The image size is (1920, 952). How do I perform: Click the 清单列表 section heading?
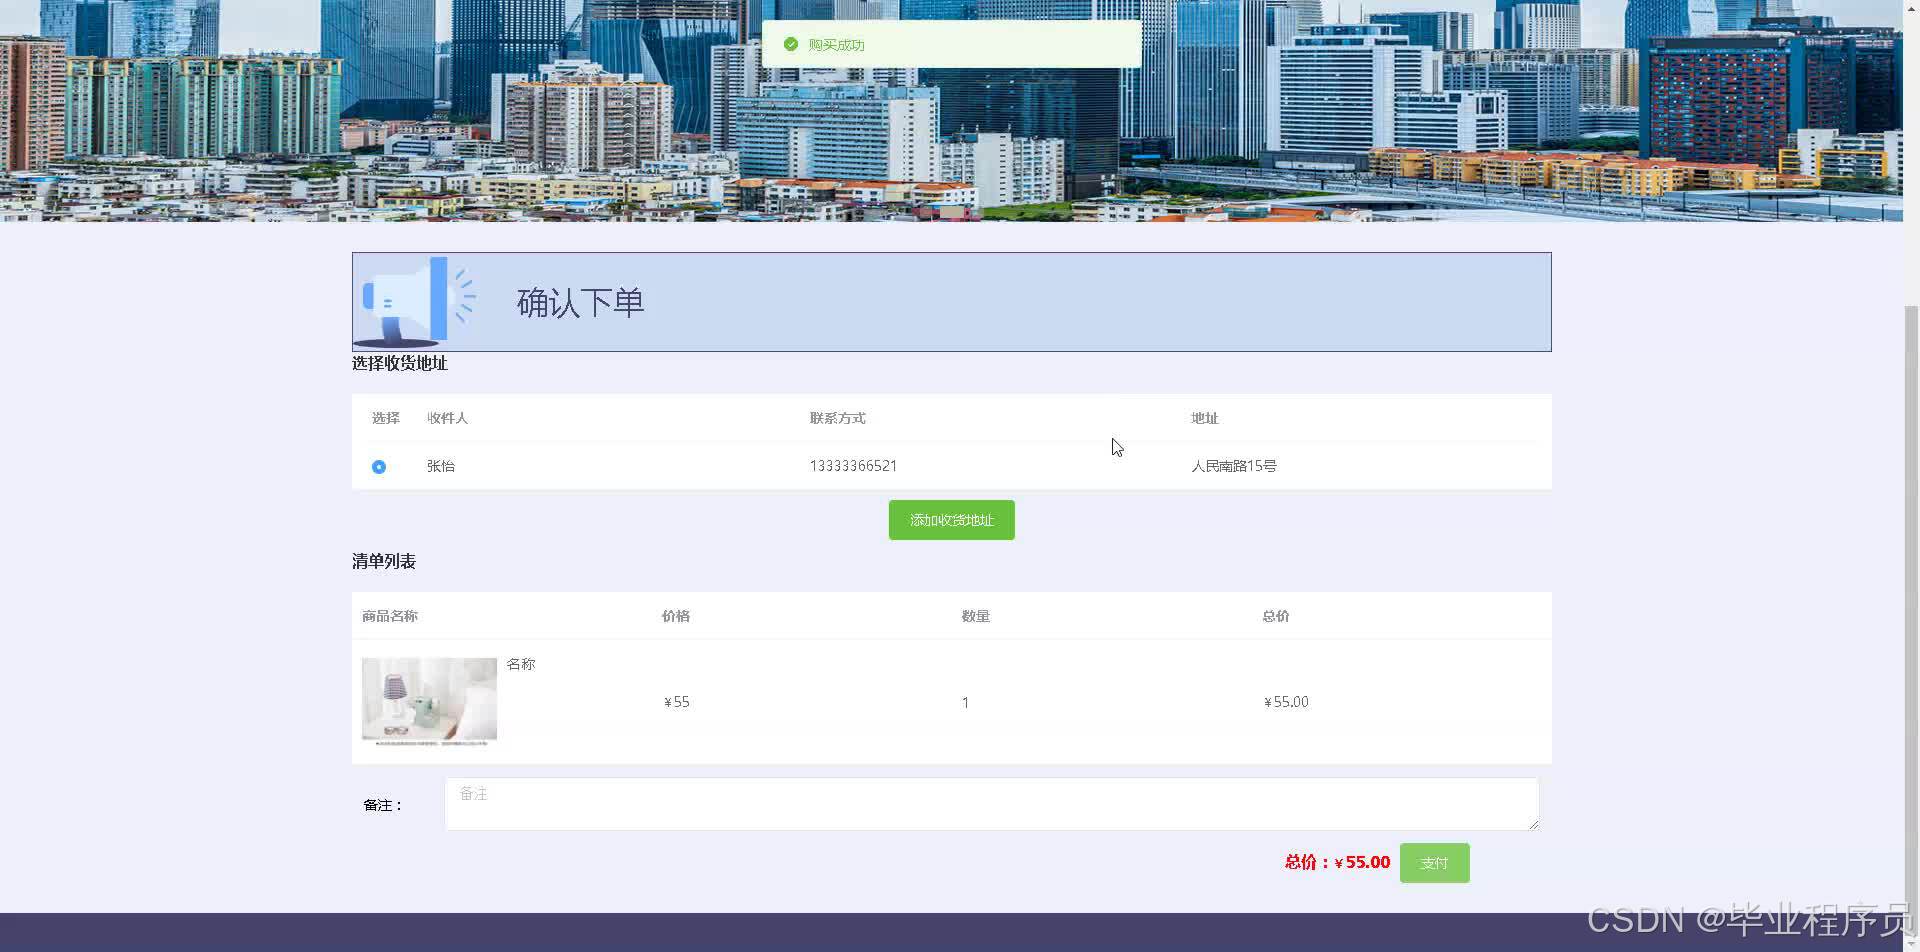coord(384,561)
